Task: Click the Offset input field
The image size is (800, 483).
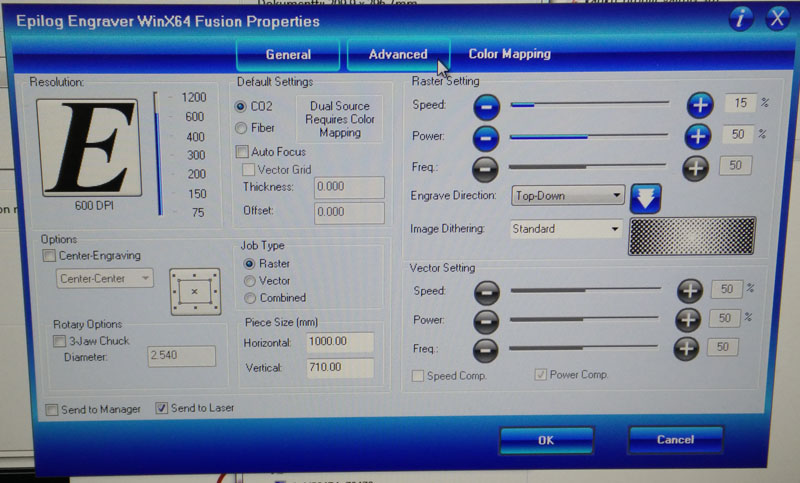Action: [x=349, y=213]
